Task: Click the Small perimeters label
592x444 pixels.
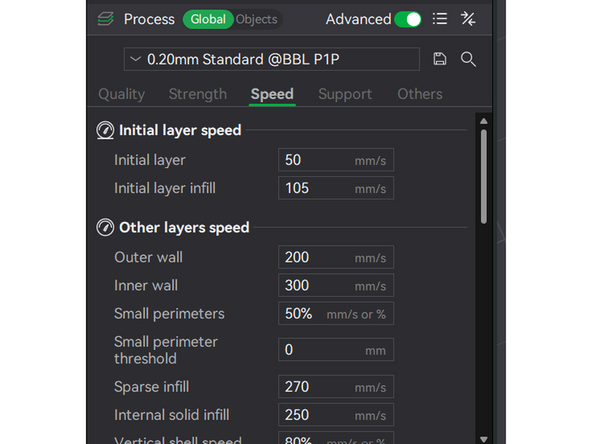Action: 169,314
